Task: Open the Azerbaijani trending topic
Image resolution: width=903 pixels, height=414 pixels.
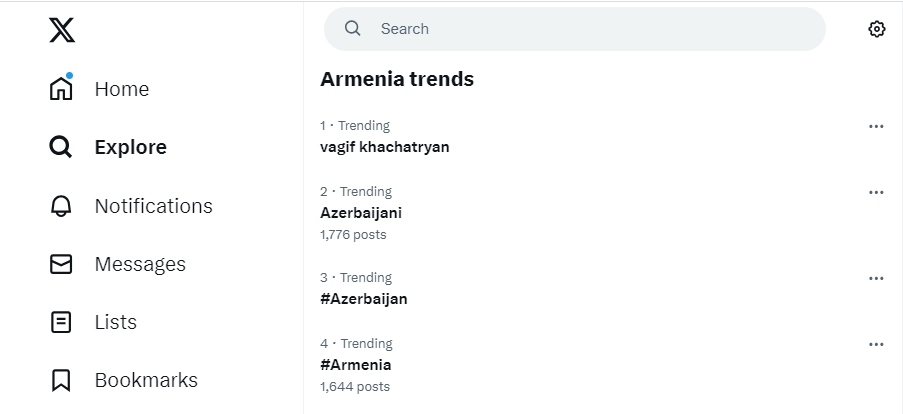Action: (361, 213)
